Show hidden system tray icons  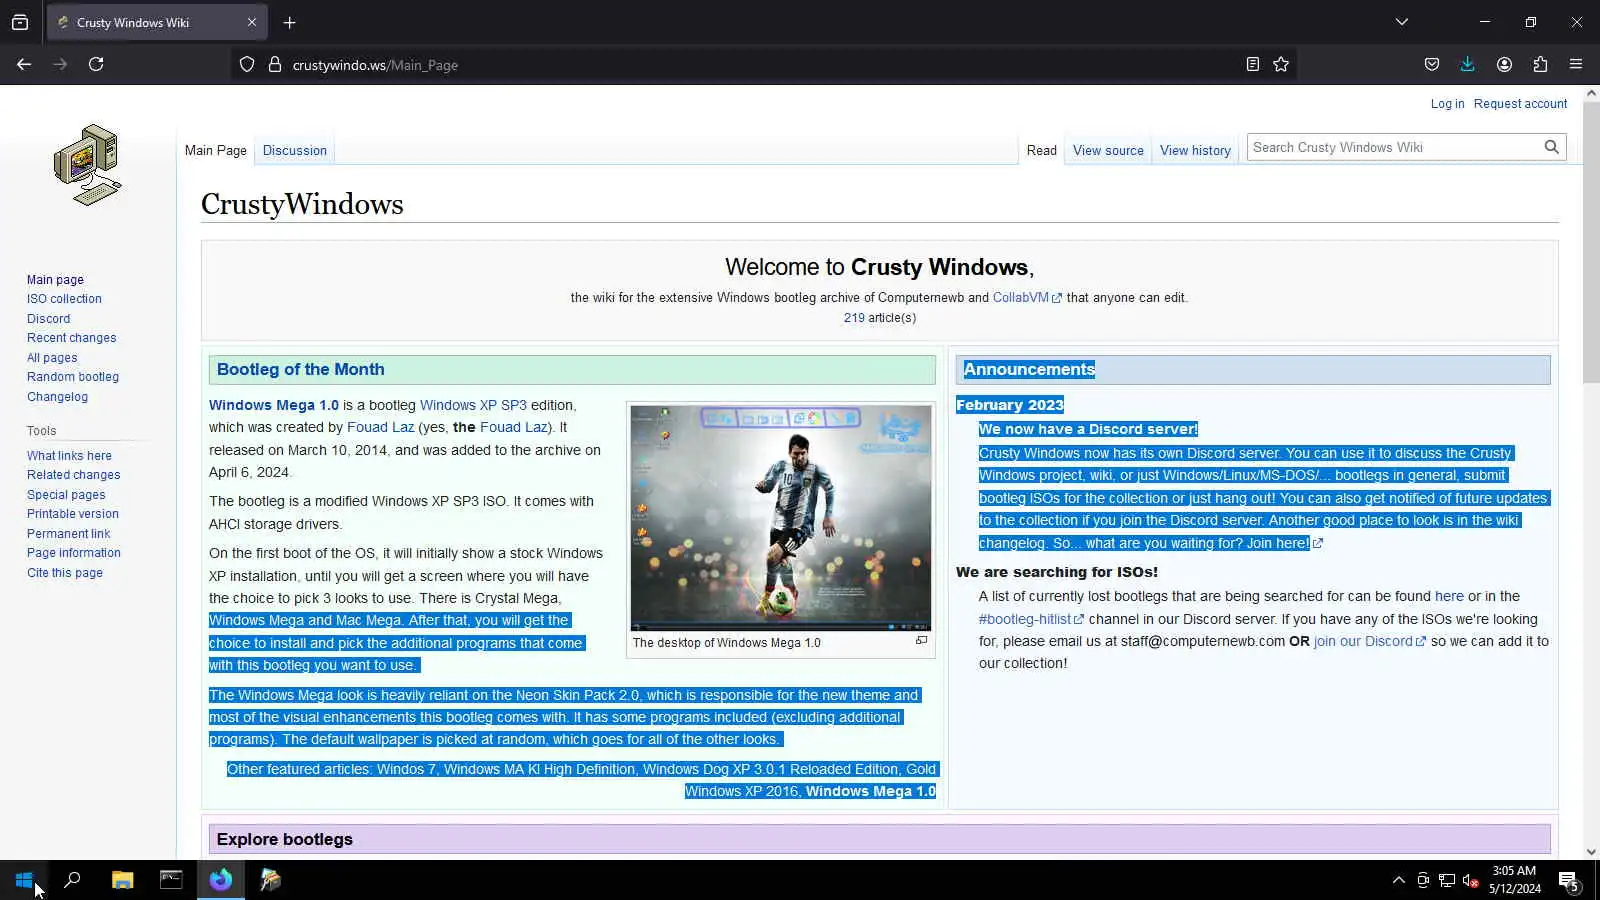(1398, 880)
